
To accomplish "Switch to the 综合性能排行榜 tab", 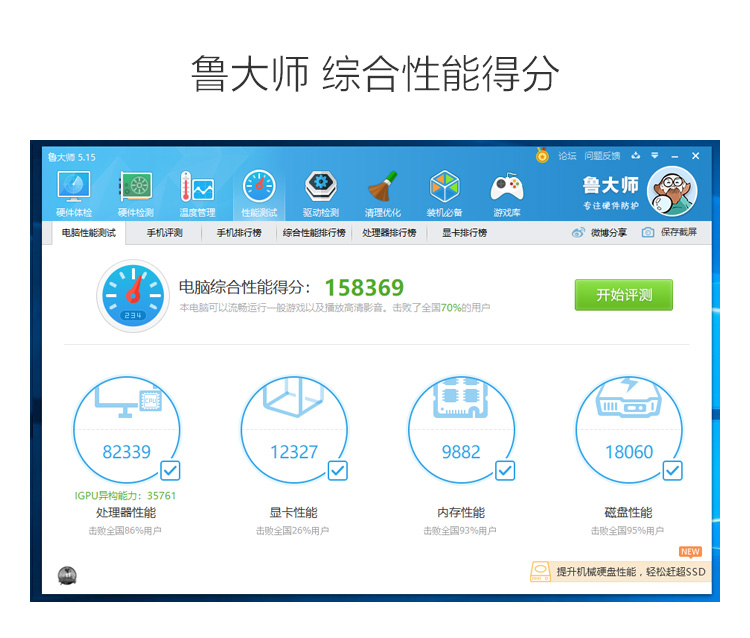I will point(314,233).
